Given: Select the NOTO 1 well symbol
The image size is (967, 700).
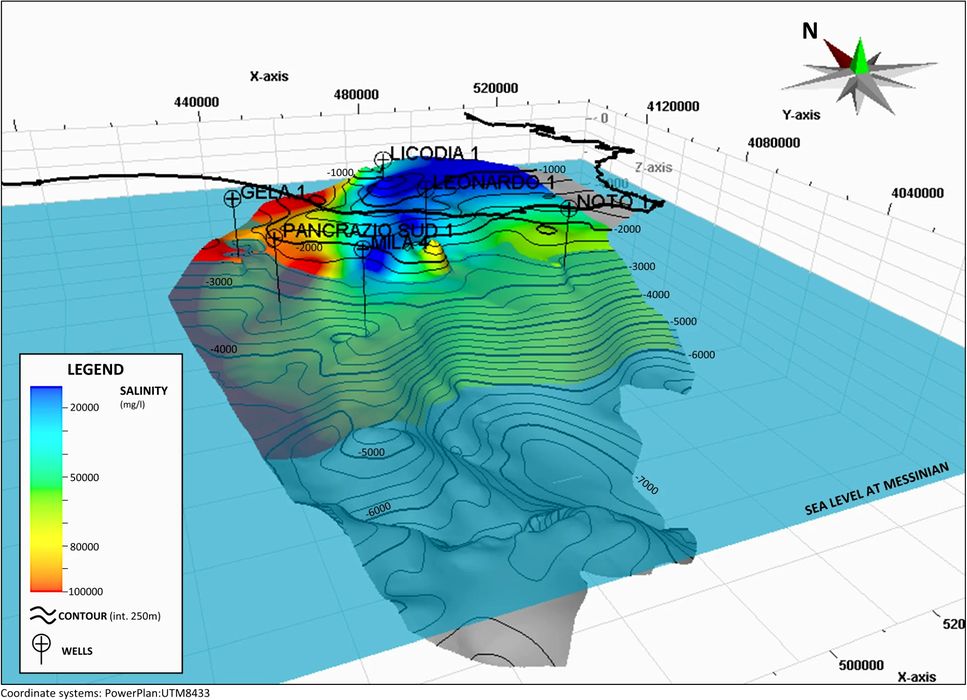Looking at the screenshot, I should point(568,208).
